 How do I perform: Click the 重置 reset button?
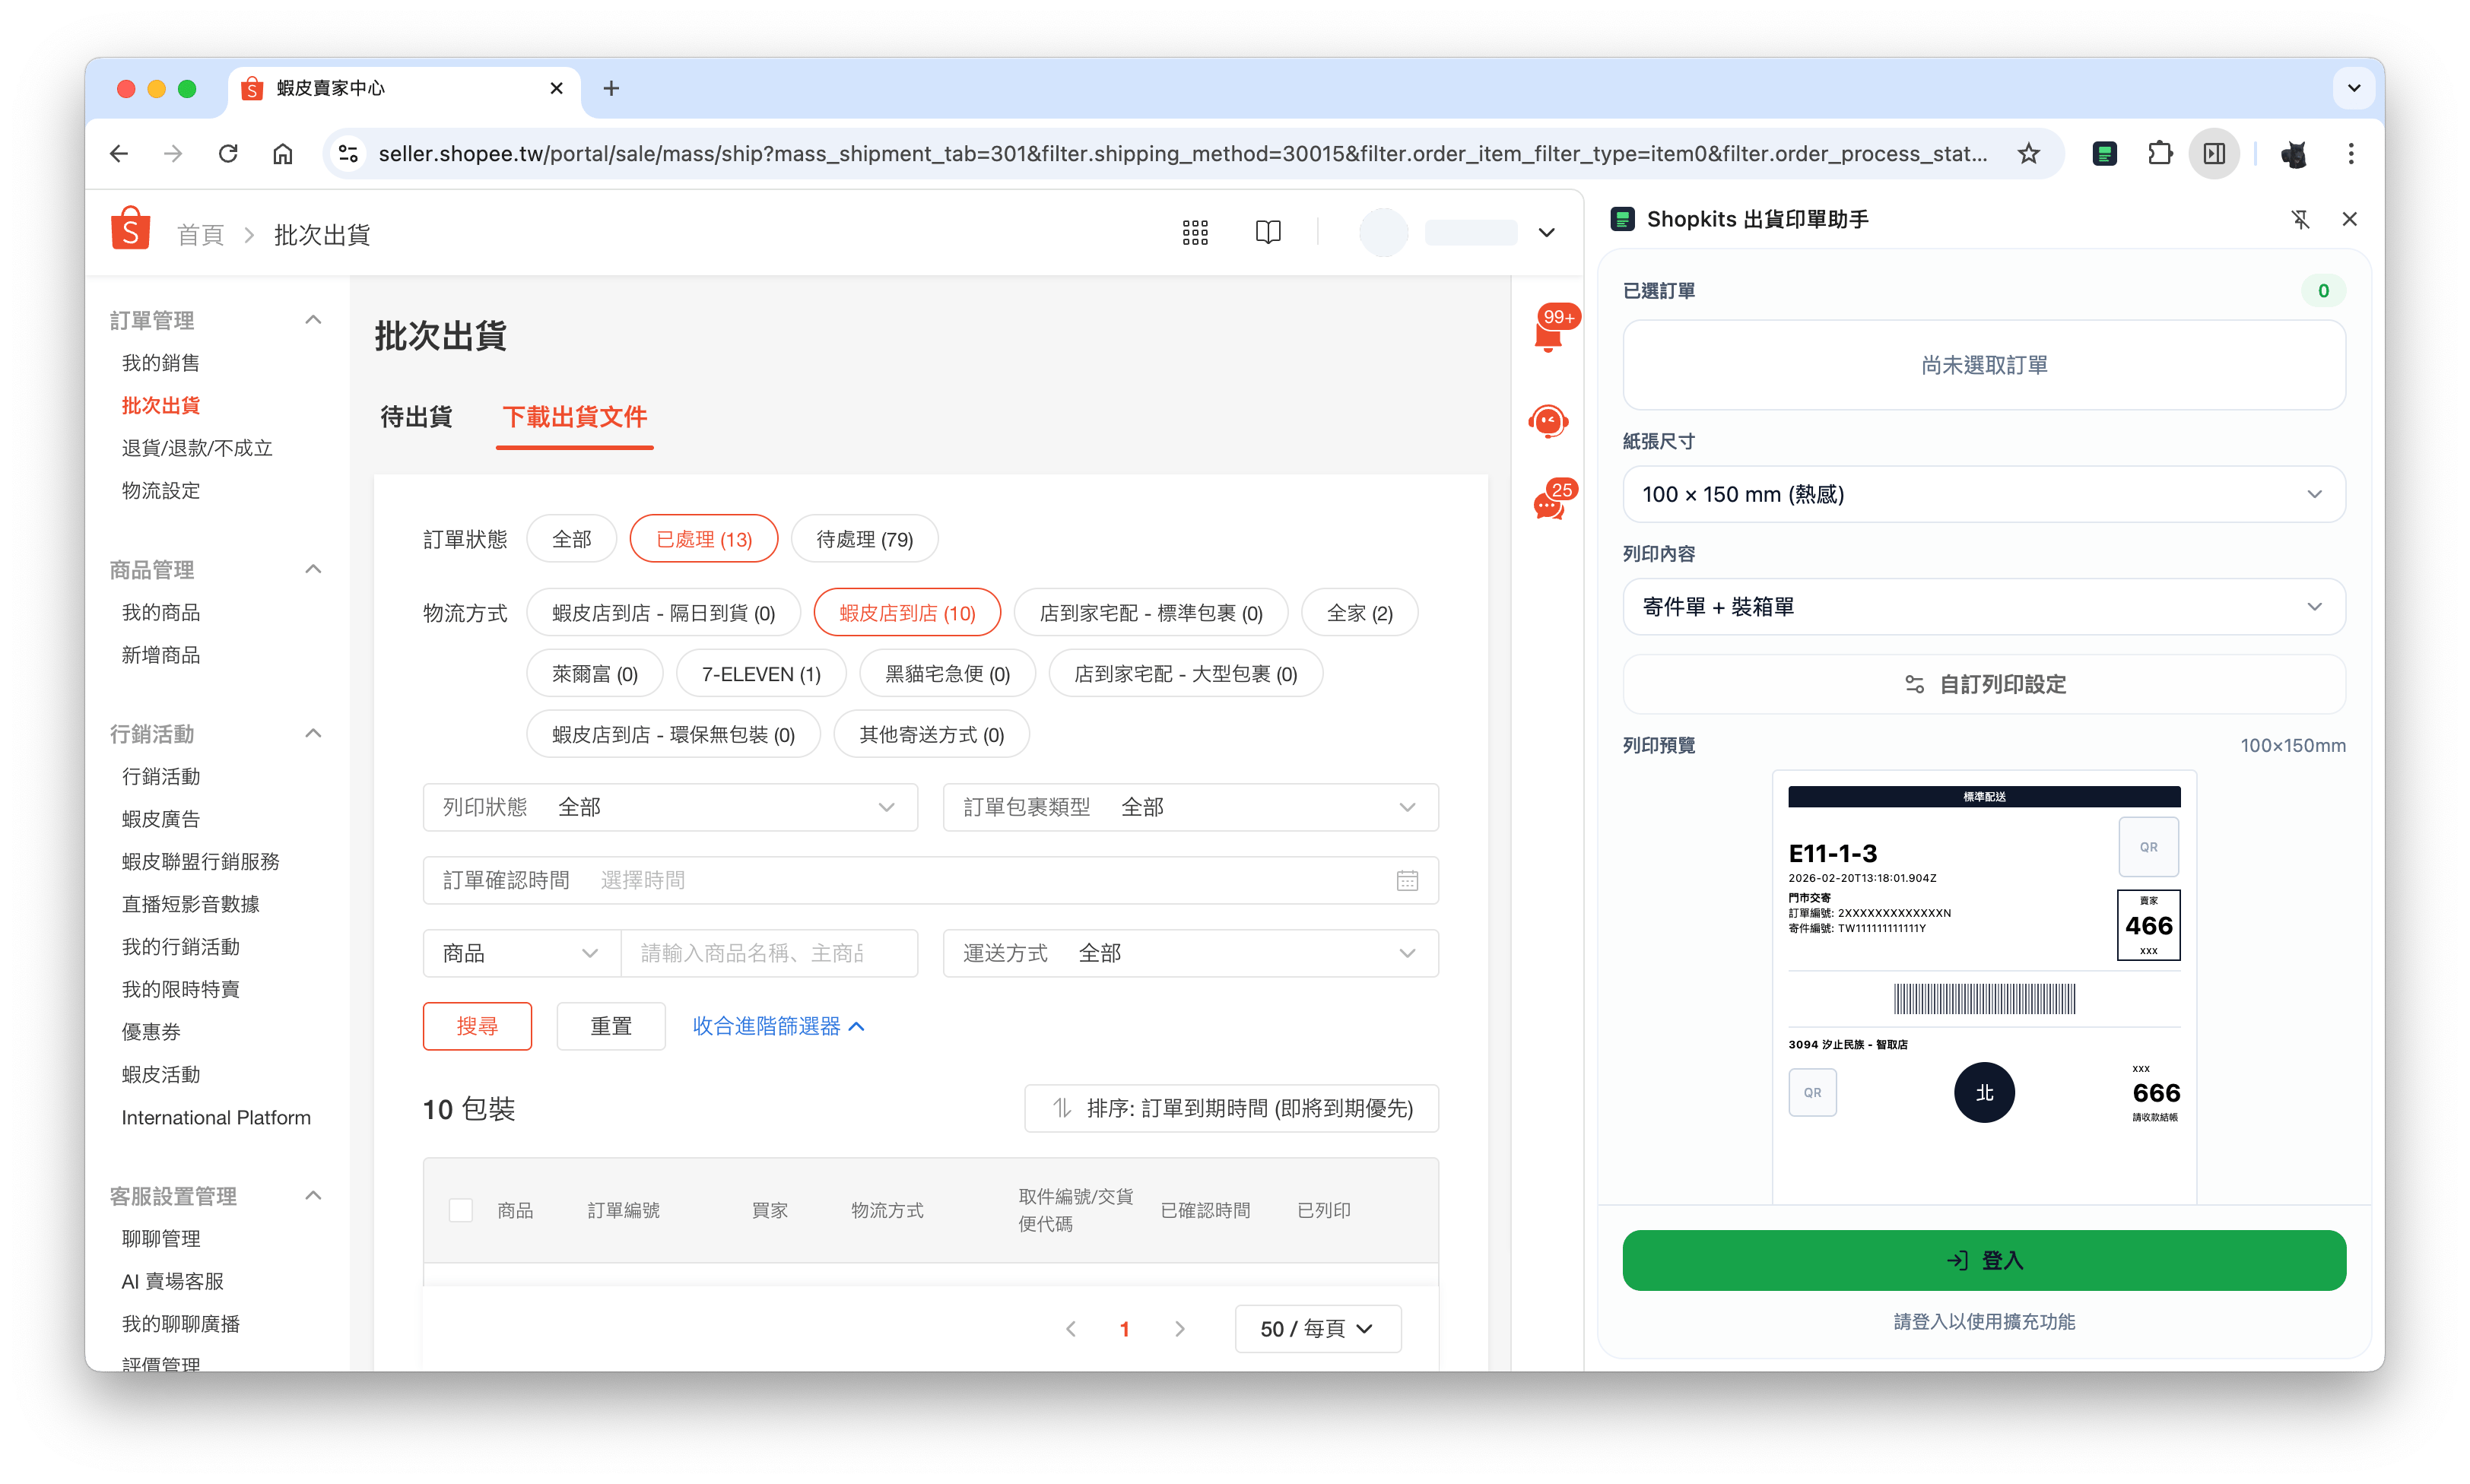click(610, 1026)
